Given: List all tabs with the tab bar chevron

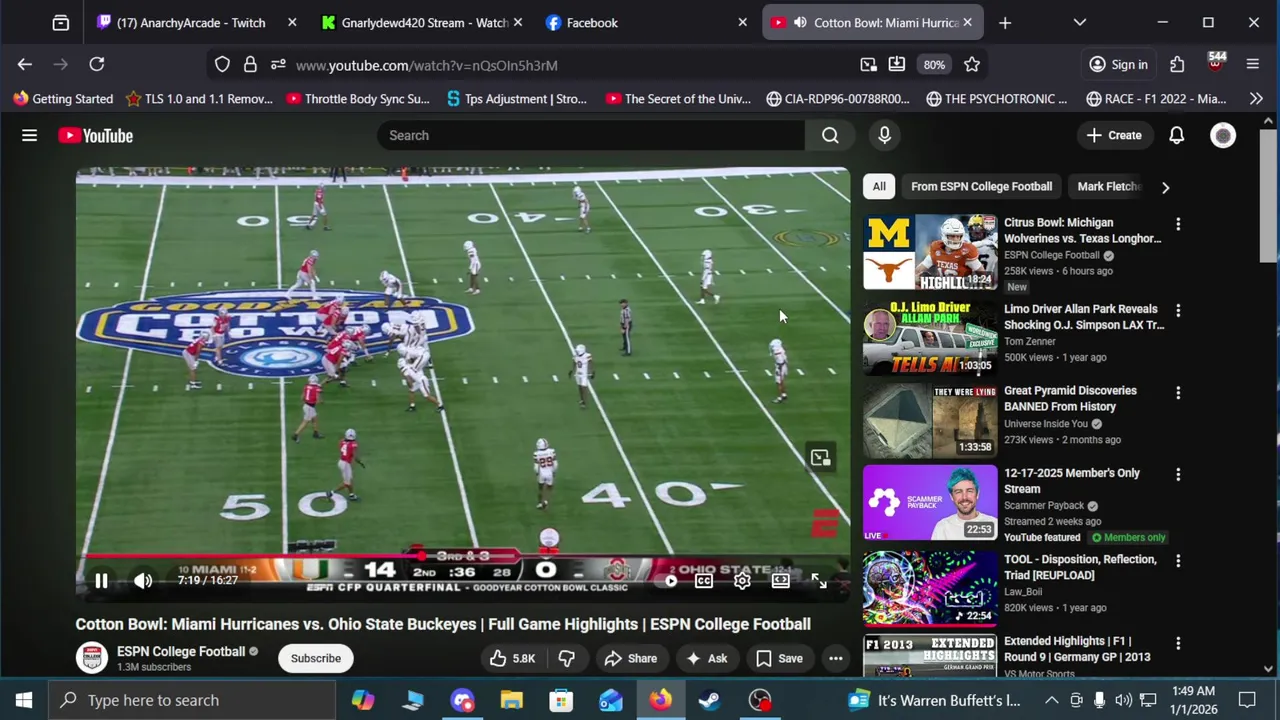Looking at the screenshot, I should (x=1080, y=22).
